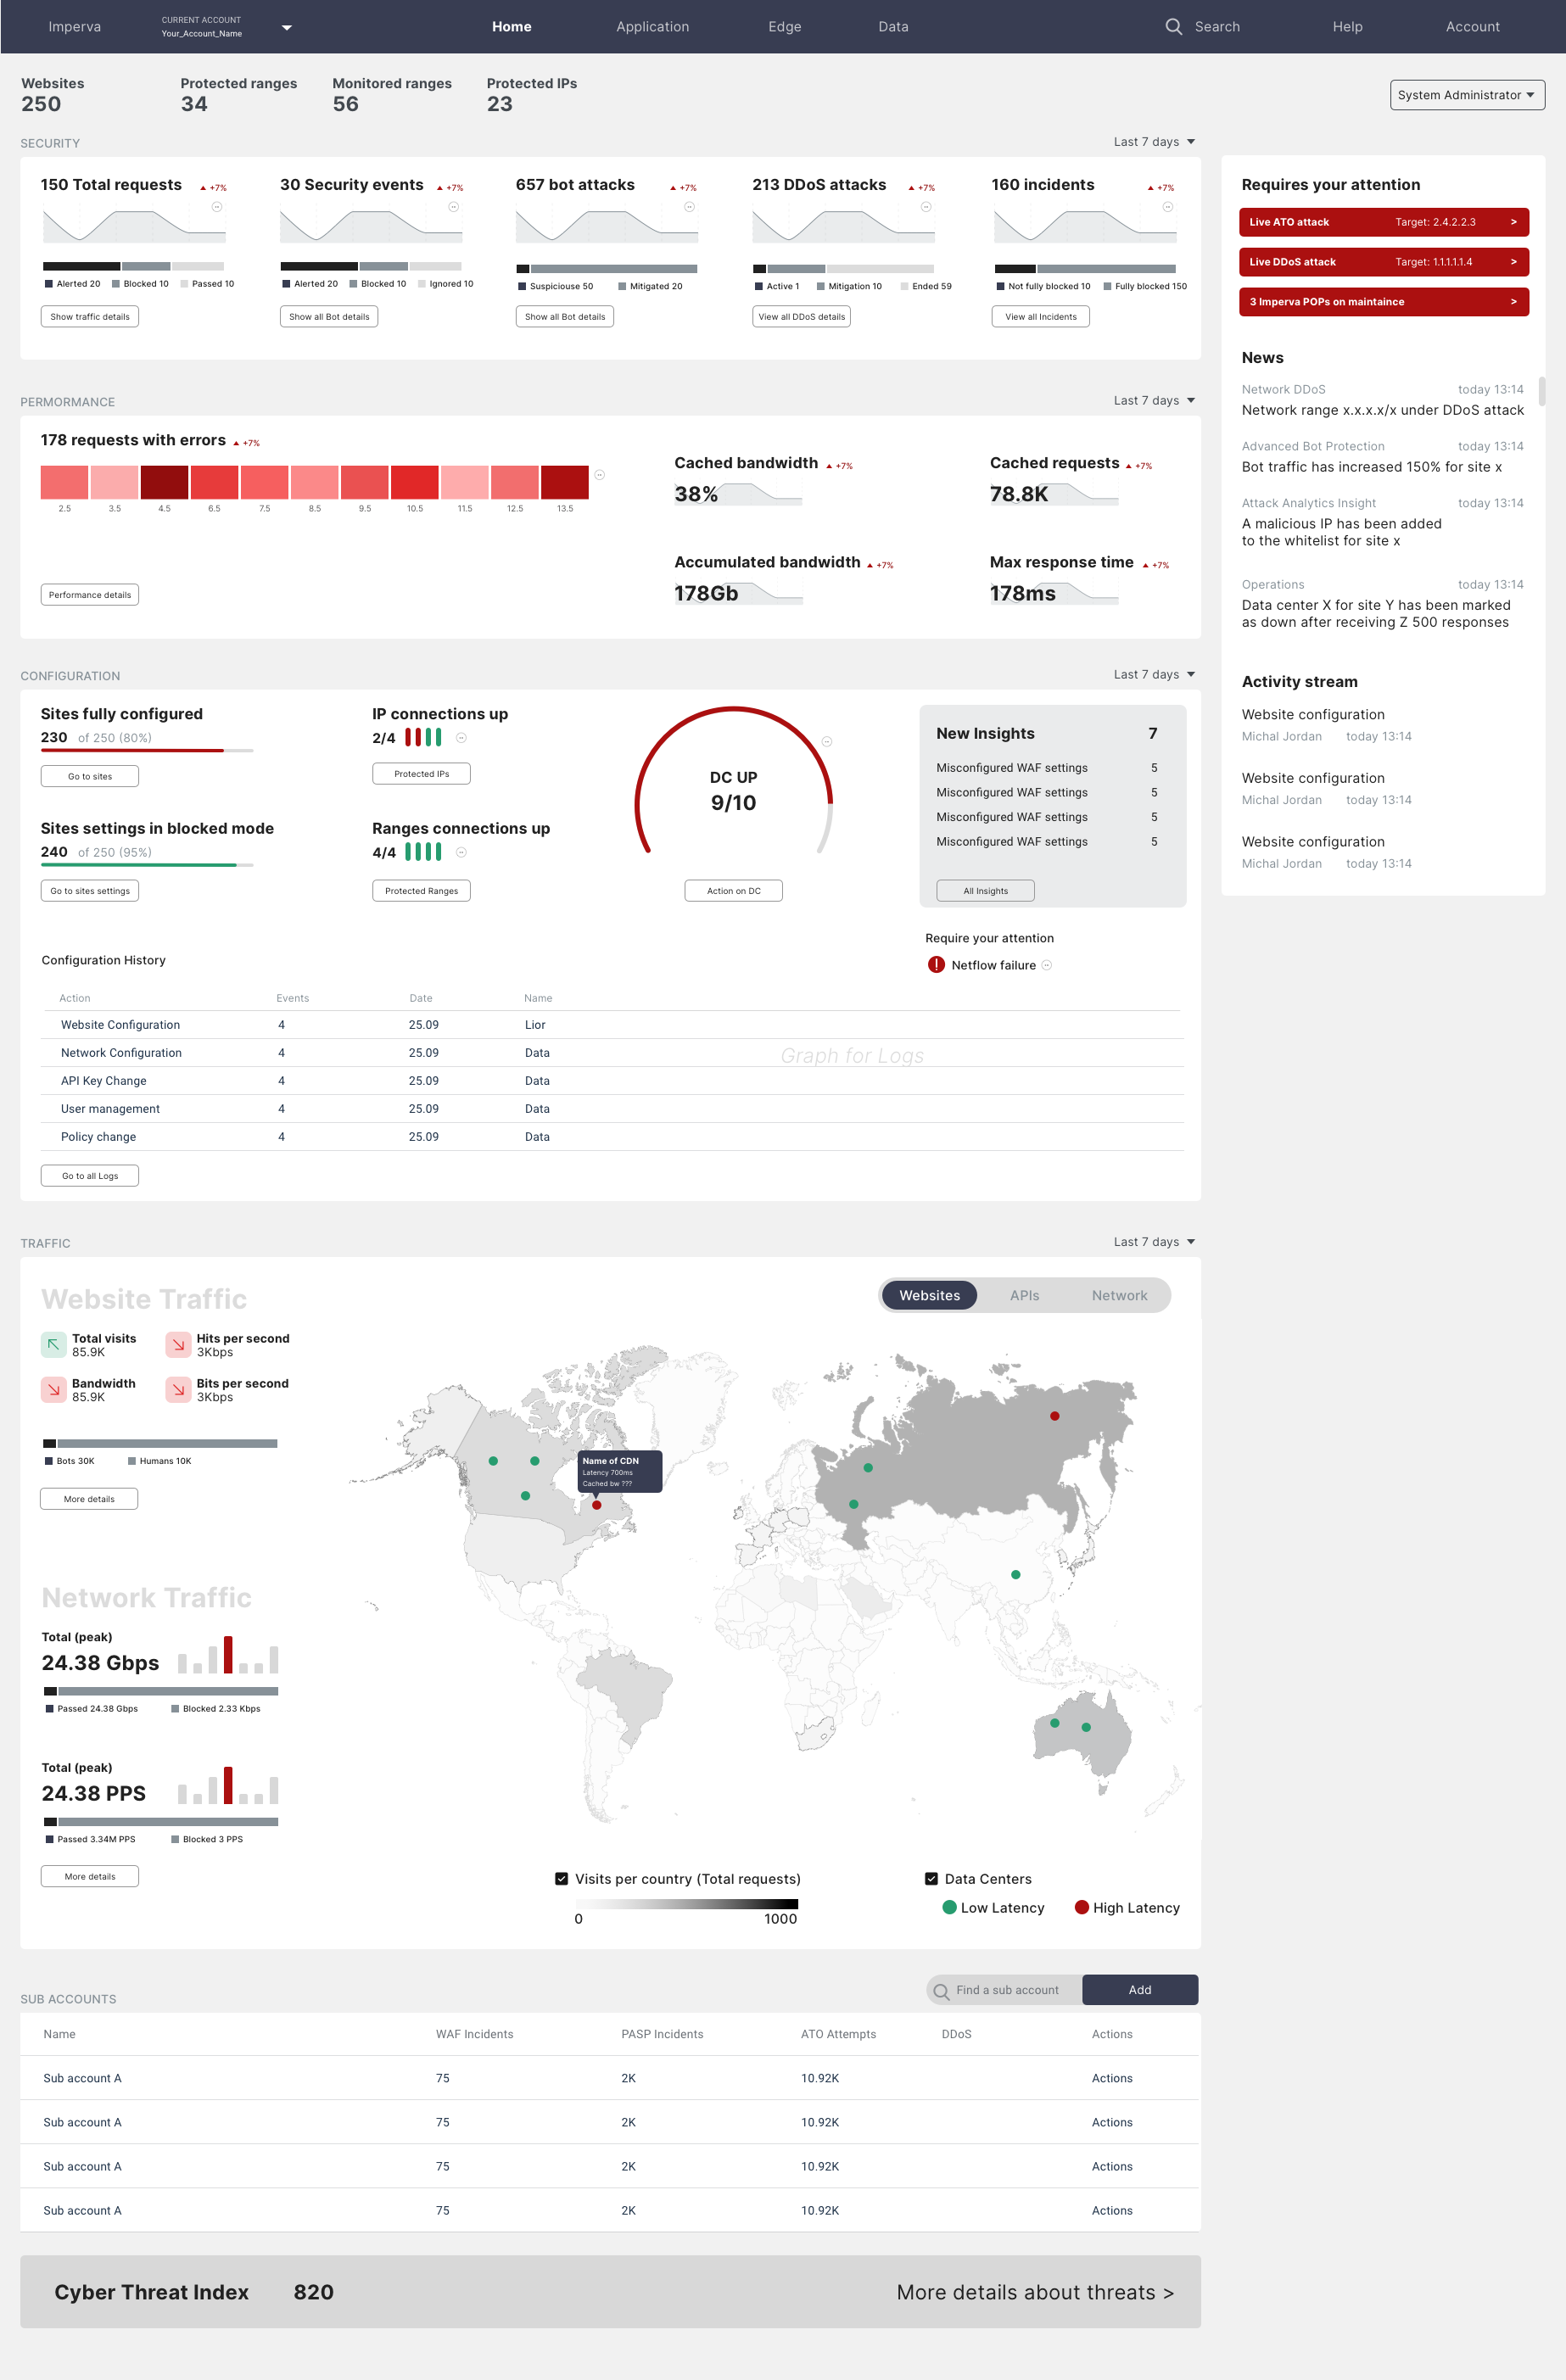
Task: Click the Bits per second arrow icon
Action: point(178,1389)
